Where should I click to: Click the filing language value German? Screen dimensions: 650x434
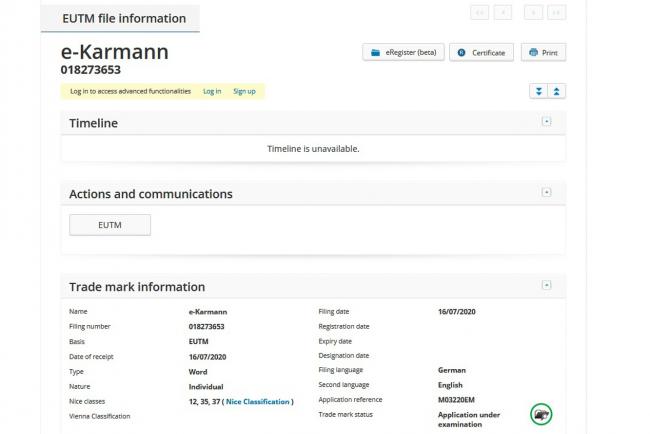(451, 370)
